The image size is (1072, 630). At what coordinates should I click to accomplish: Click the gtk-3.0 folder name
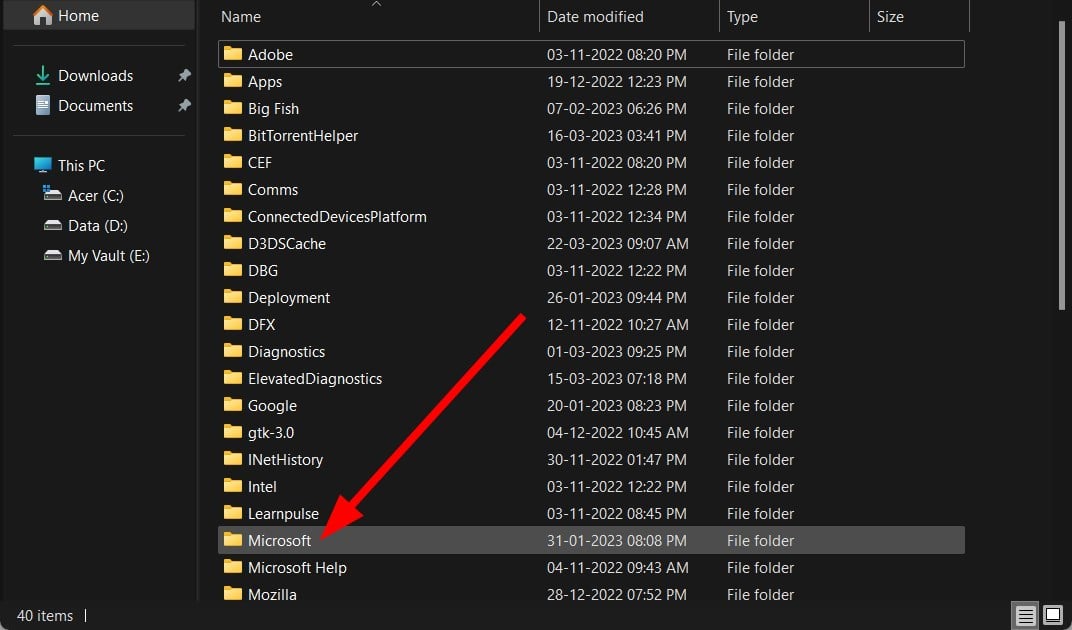click(x=271, y=433)
